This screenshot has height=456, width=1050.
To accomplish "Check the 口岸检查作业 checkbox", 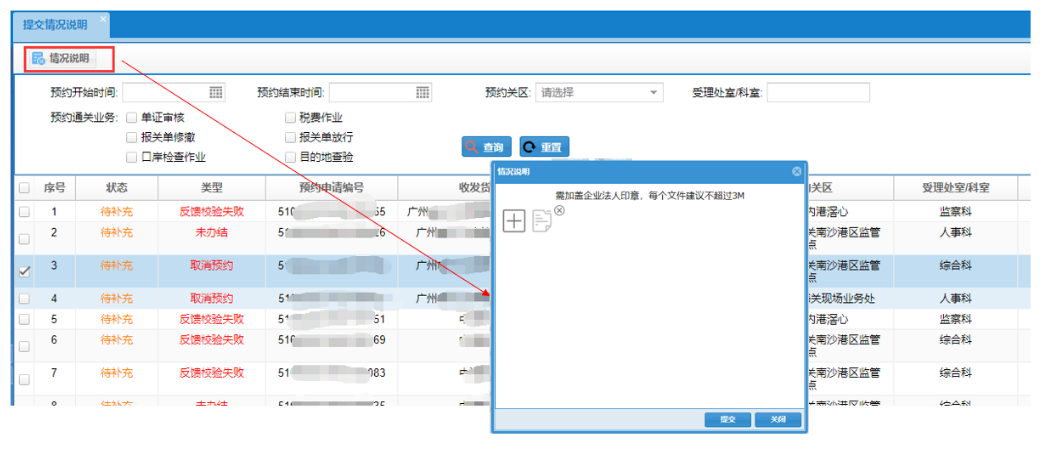I will [x=131, y=157].
